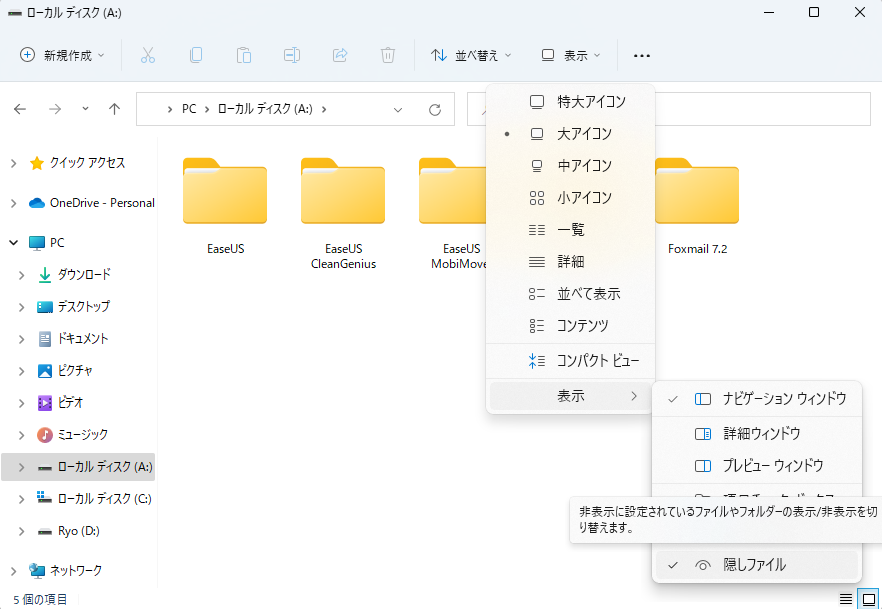882x609 pixels.
Task: Open the 並べ替え sort dropdown
Action: tap(471, 56)
